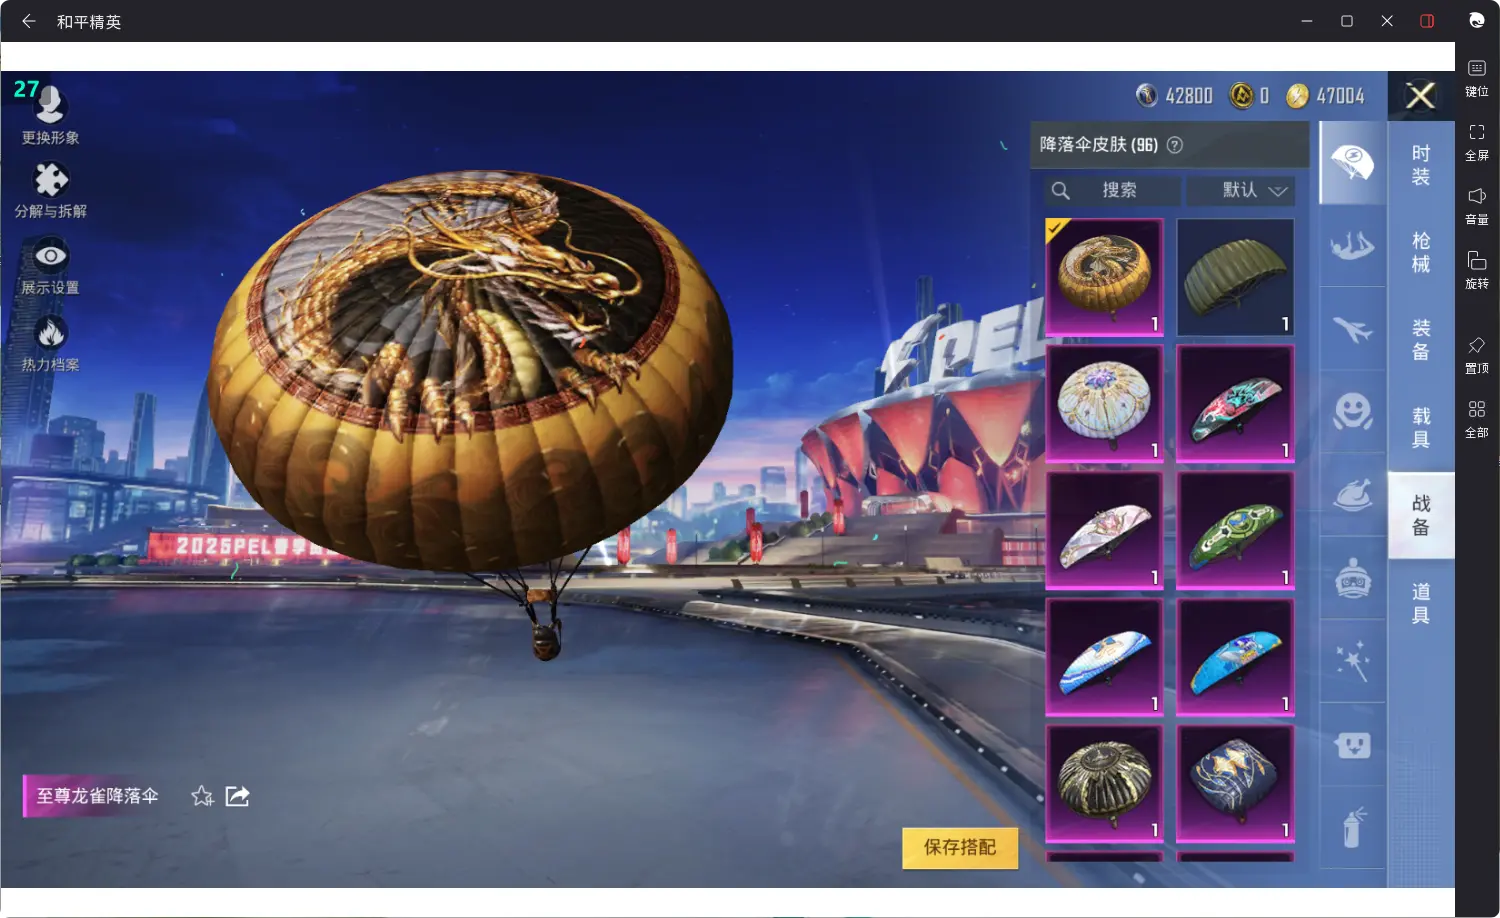Select the golden dragon parachute thumbnail

1105,277
